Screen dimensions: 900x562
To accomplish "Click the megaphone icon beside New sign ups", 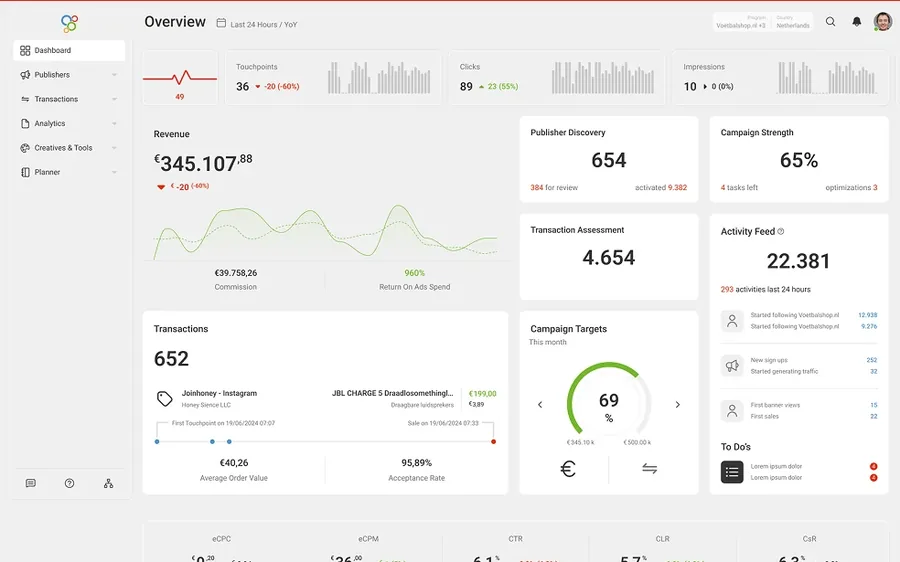I will [x=732, y=366].
